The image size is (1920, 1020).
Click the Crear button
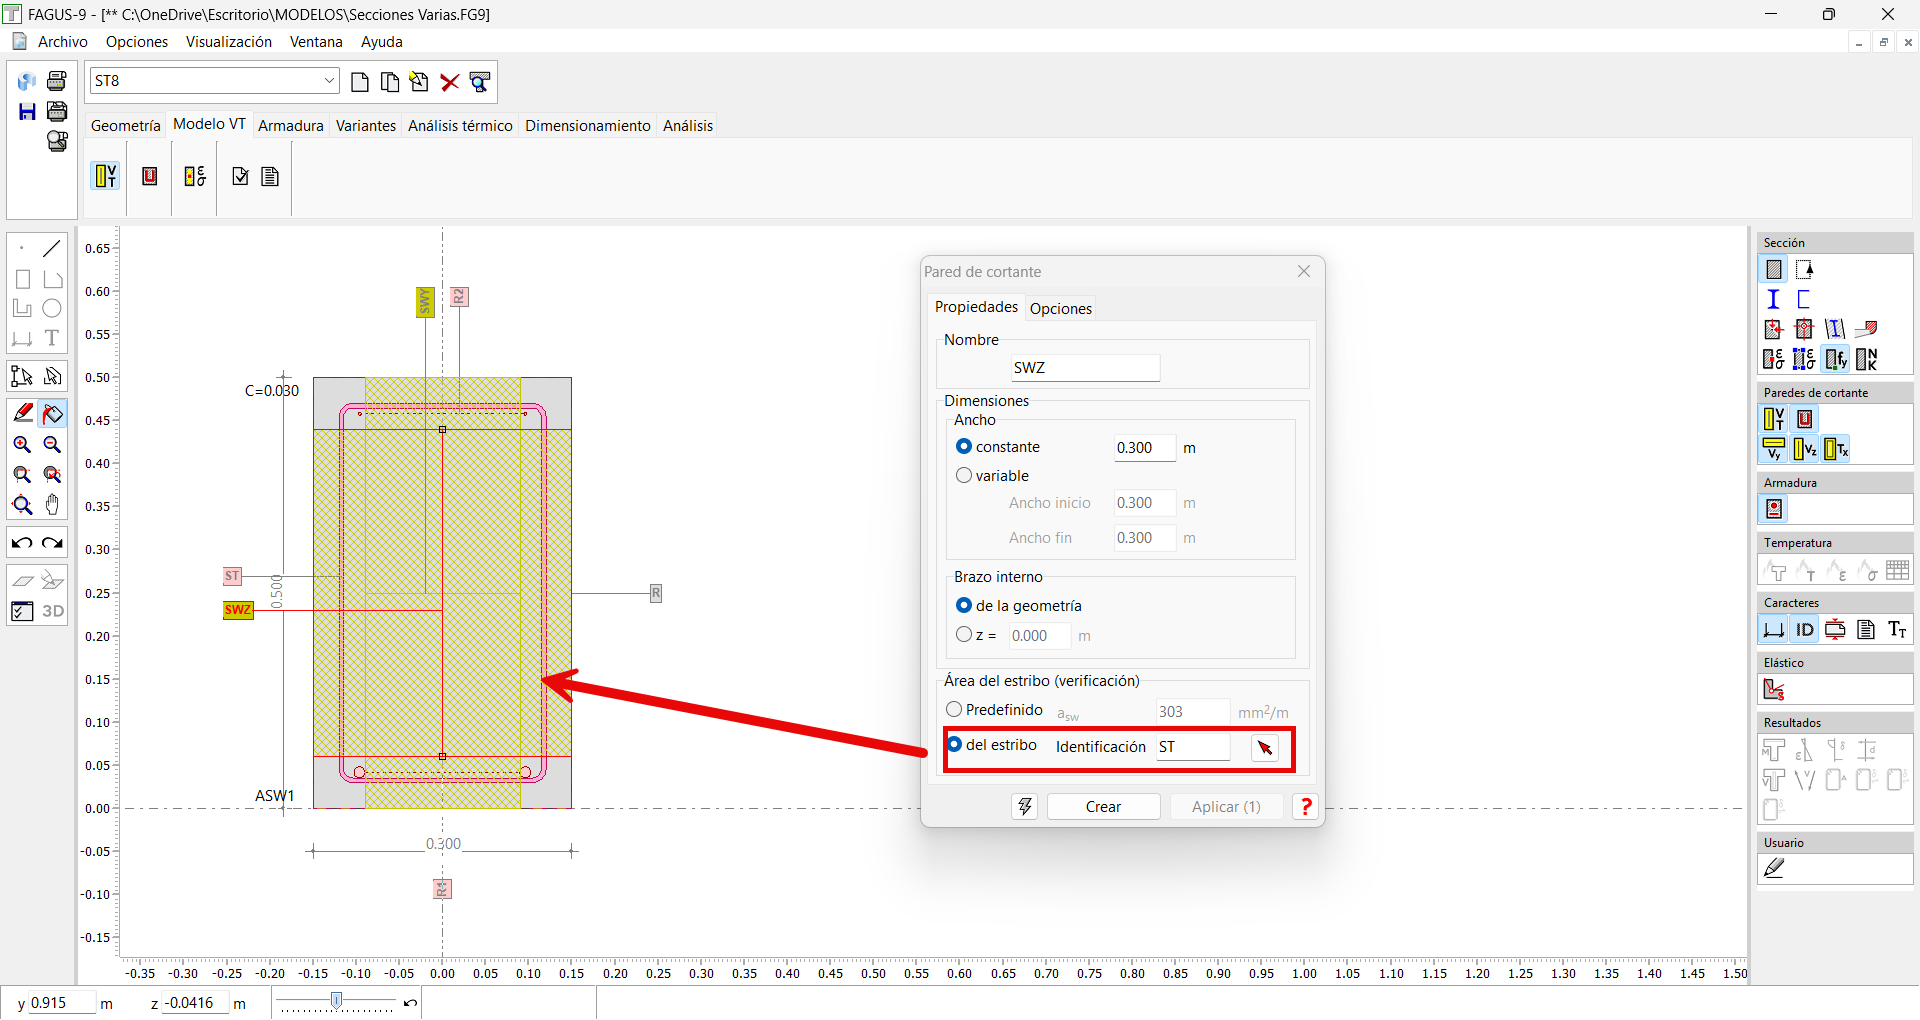tap(1103, 807)
